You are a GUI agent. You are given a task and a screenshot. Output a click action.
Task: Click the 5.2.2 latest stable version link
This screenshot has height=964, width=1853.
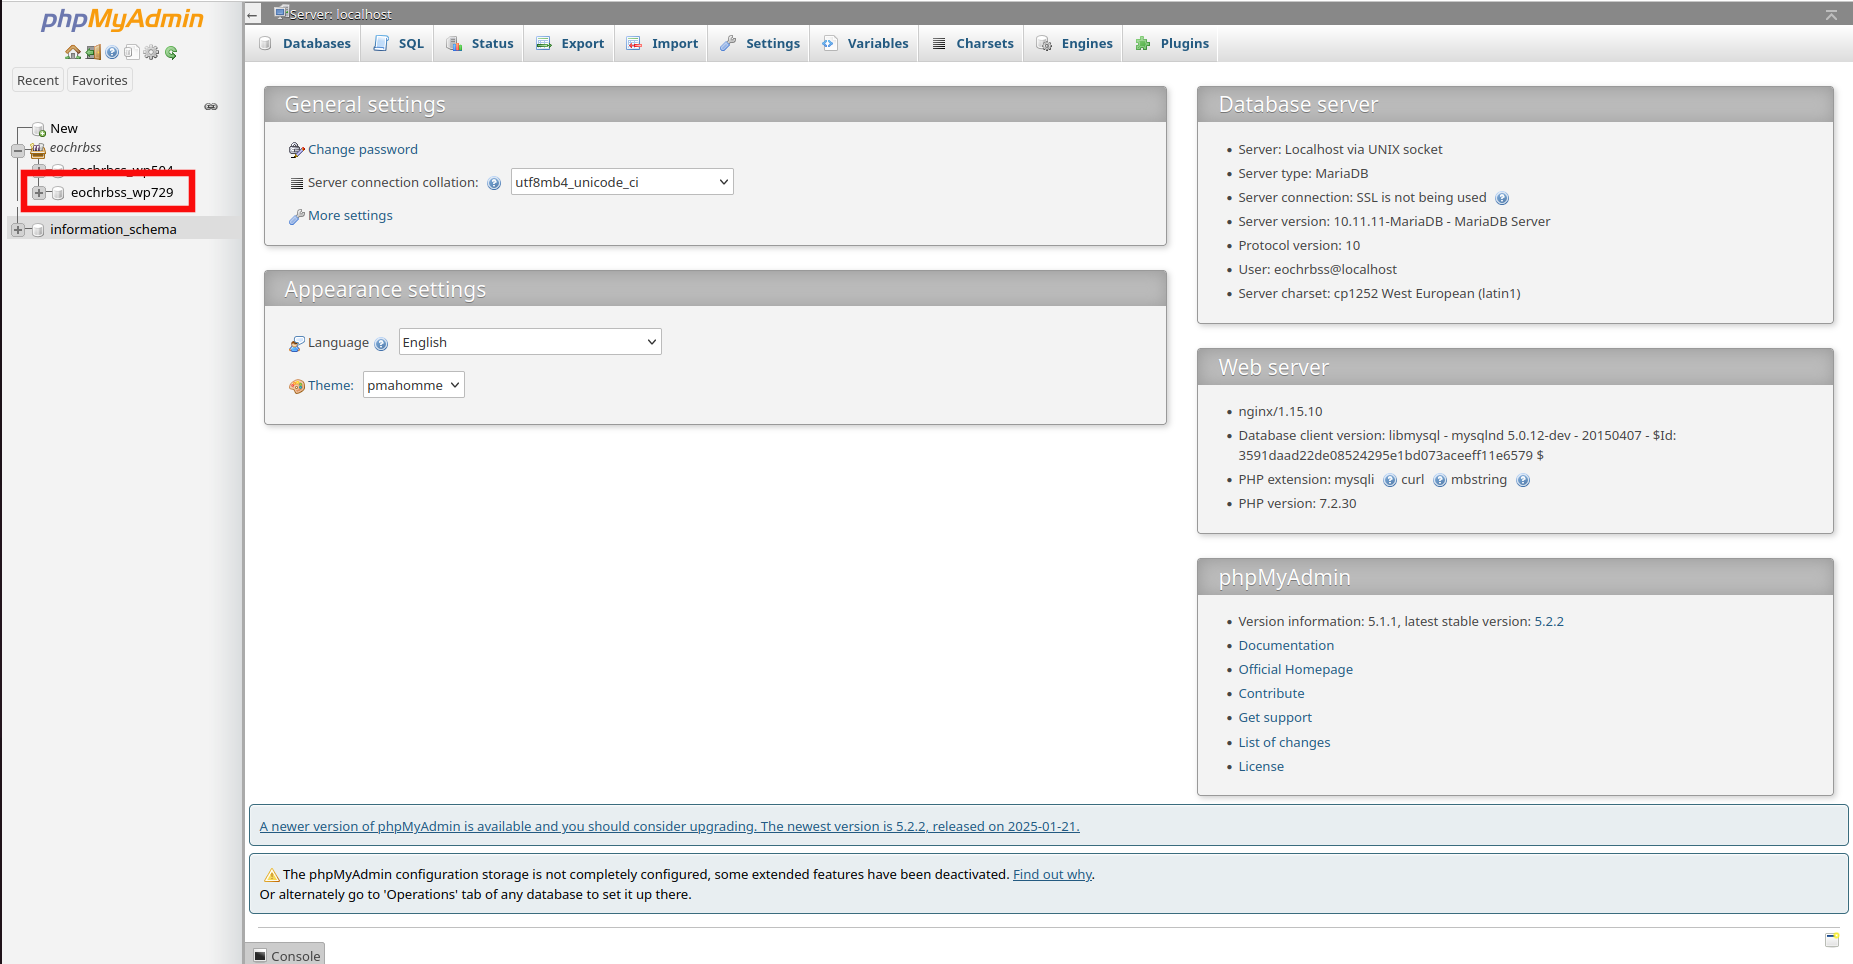[x=1549, y=622]
